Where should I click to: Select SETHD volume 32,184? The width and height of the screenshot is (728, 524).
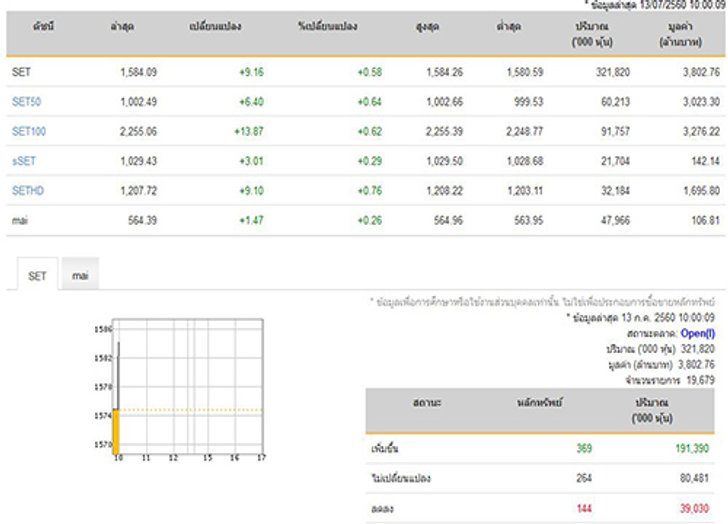pos(615,191)
